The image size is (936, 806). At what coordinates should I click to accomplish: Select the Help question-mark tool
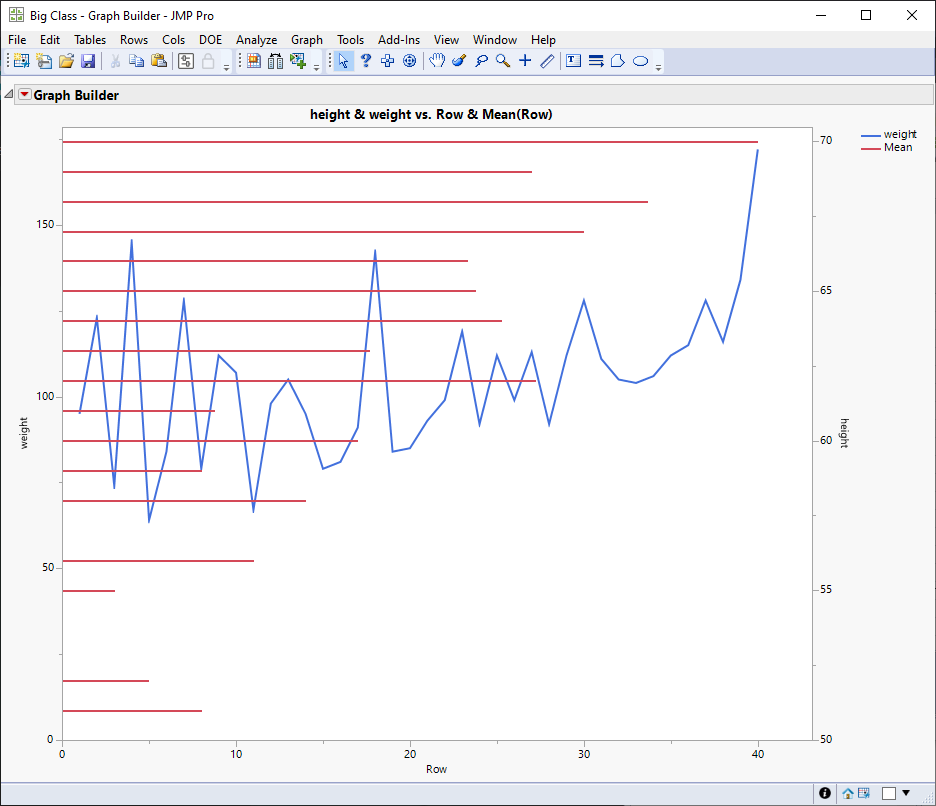tap(365, 61)
